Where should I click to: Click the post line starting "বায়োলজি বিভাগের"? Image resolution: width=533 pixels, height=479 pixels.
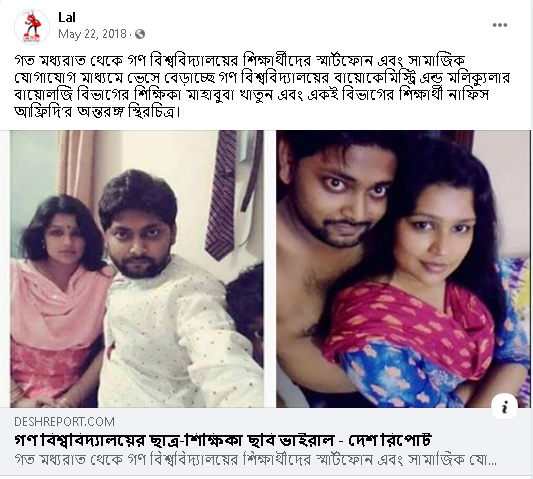click(x=252, y=95)
